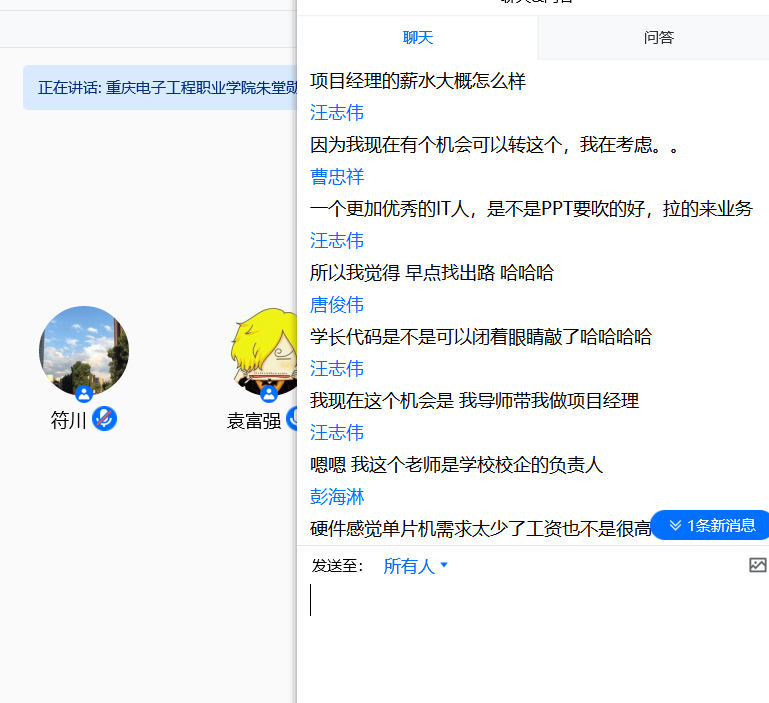
Task: Click the user badge on 符川's avatar
Action: click(x=84, y=394)
